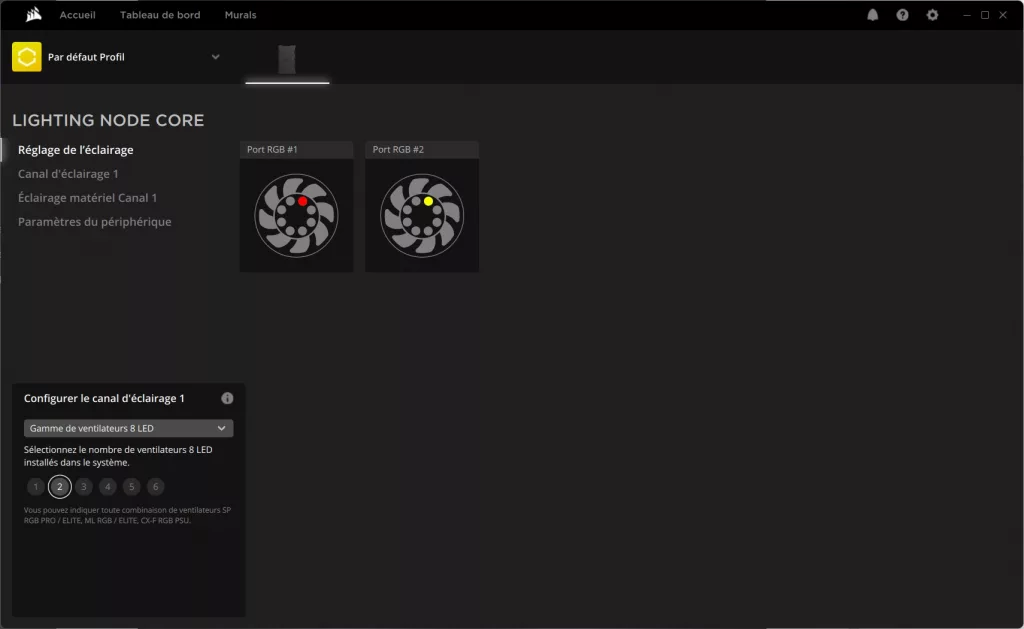
Task: Set fan count to 6
Action: point(155,487)
